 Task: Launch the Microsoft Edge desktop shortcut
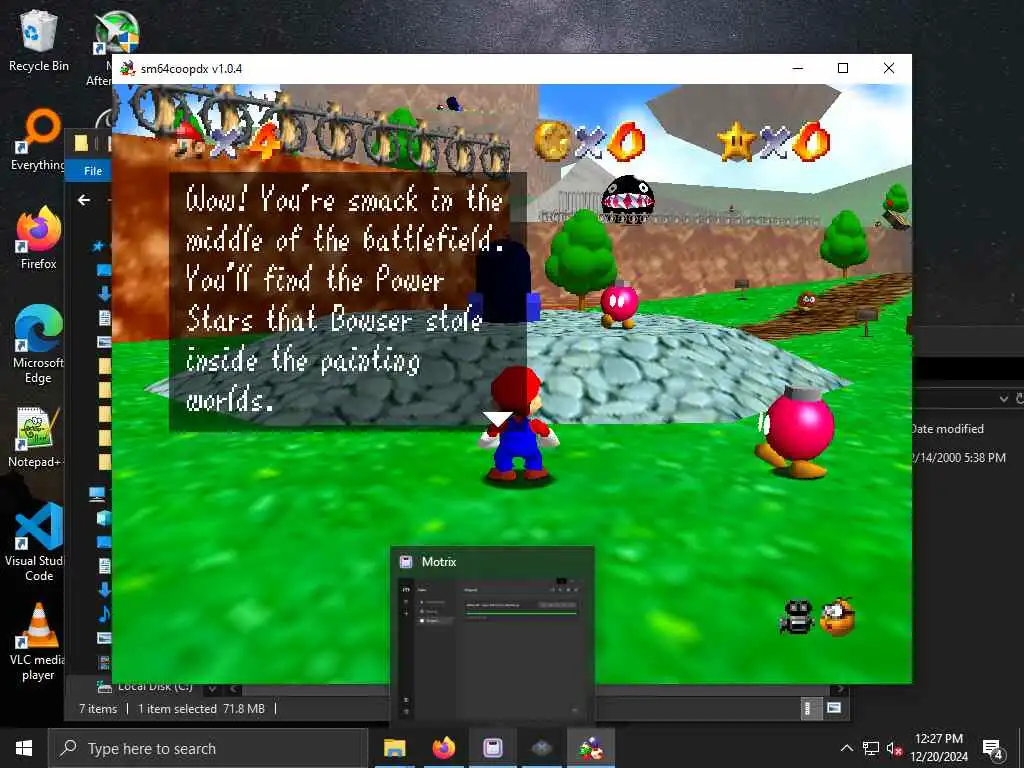pos(38,344)
